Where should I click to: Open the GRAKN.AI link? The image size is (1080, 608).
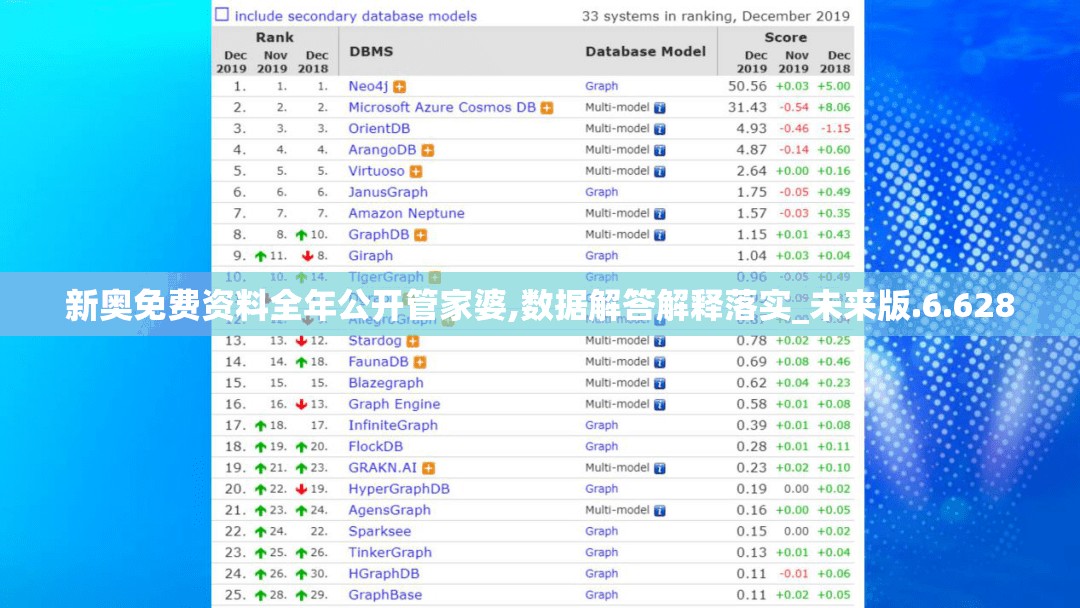click(382, 468)
